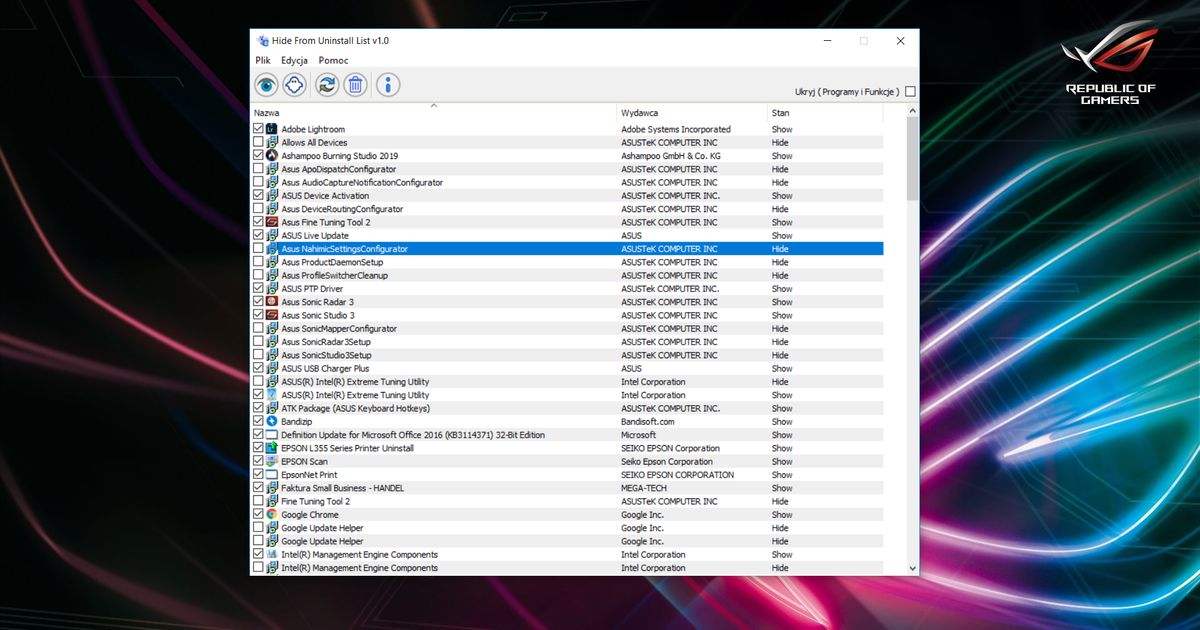Click the ASUS USB Charger Plus icon
This screenshot has width=1200, height=630.
(x=272, y=368)
